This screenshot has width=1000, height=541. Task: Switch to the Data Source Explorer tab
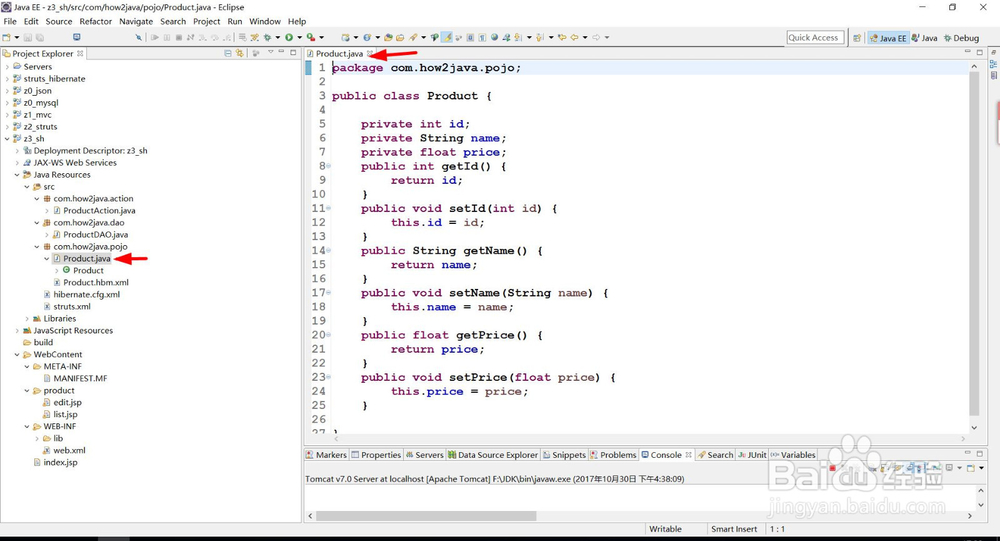(x=493, y=455)
